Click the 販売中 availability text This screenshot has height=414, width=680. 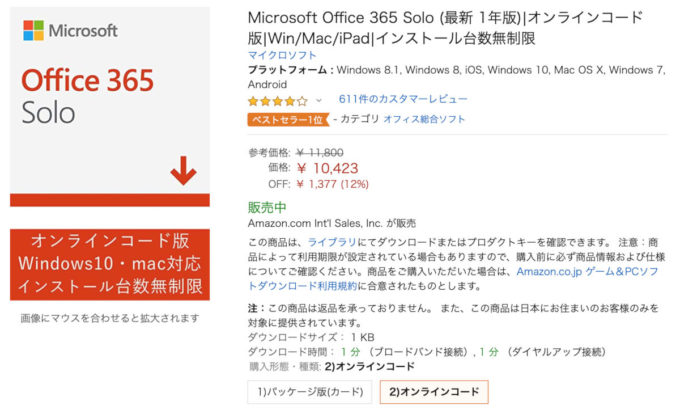point(267,208)
